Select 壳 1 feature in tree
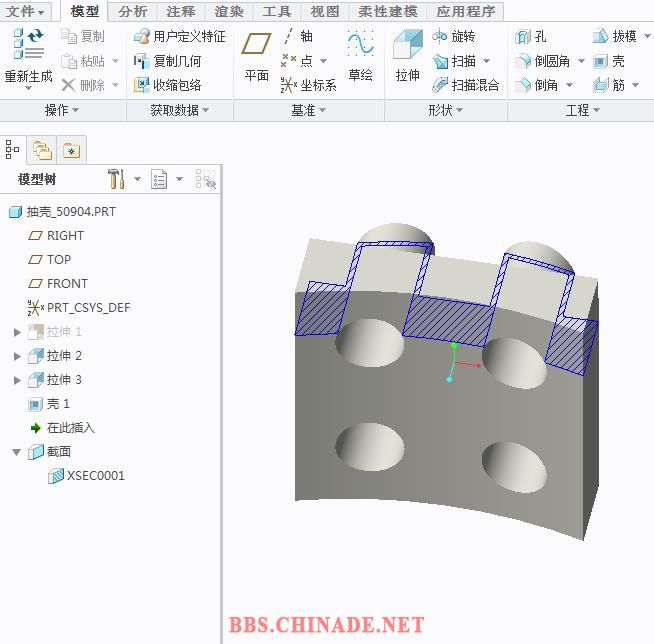Image resolution: width=654 pixels, height=644 pixels. point(49,404)
